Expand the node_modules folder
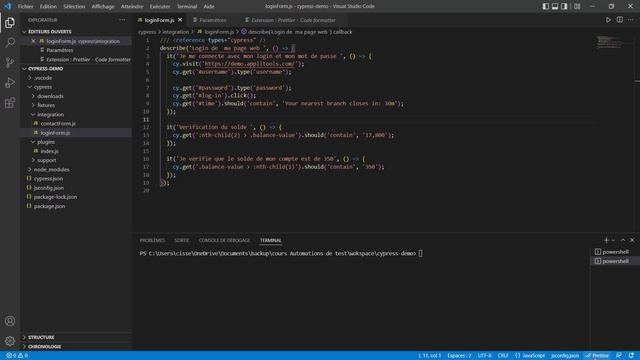The width and height of the screenshot is (640, 360). click(x=76, y=169)
